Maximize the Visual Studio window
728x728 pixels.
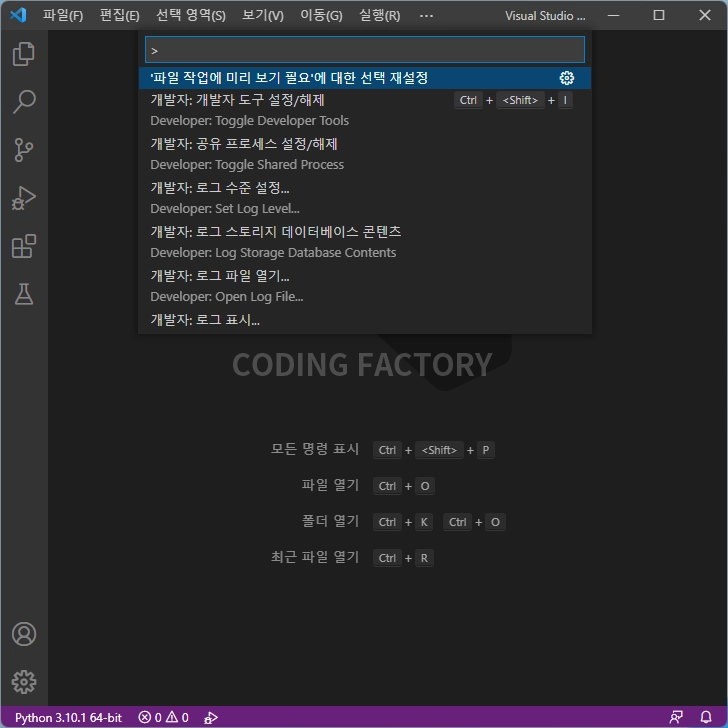[659, 15]
